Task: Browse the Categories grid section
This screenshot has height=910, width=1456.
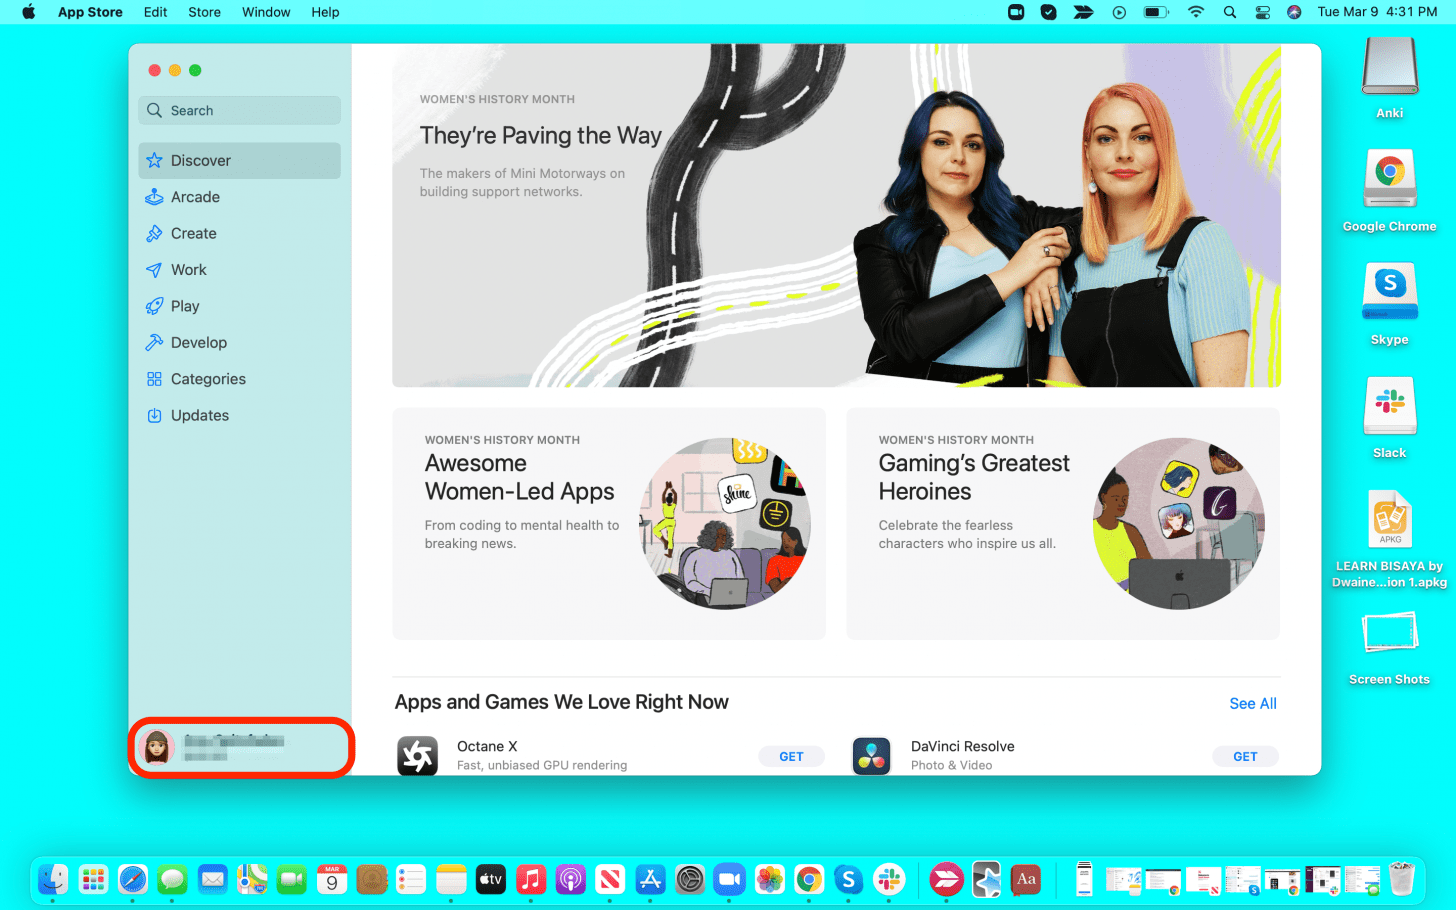Action: click(207, 379)
